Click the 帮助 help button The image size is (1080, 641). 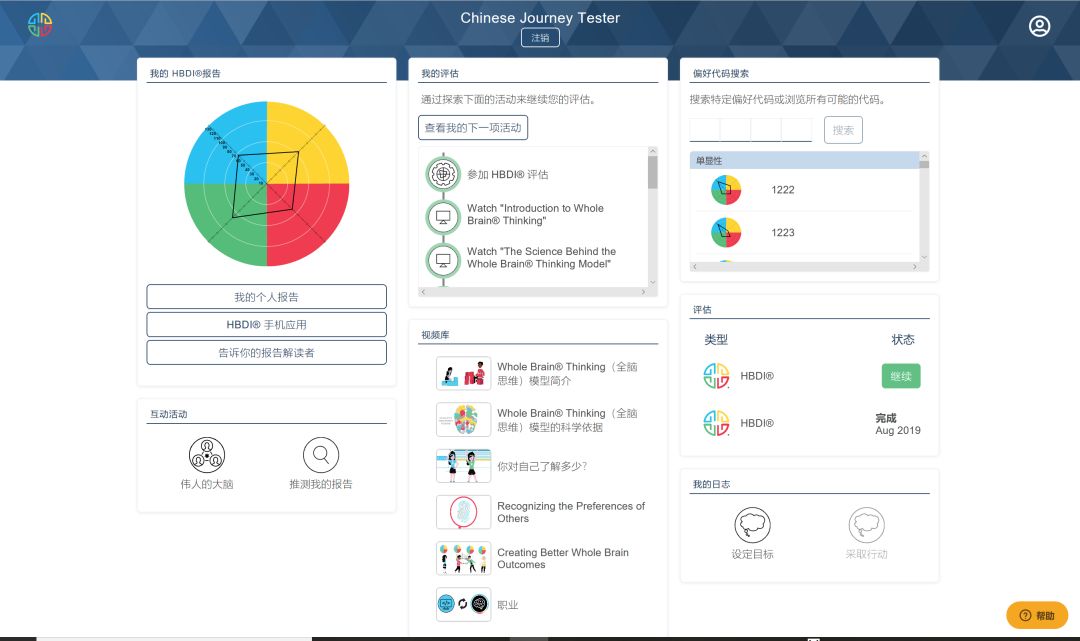(1037, 616)
